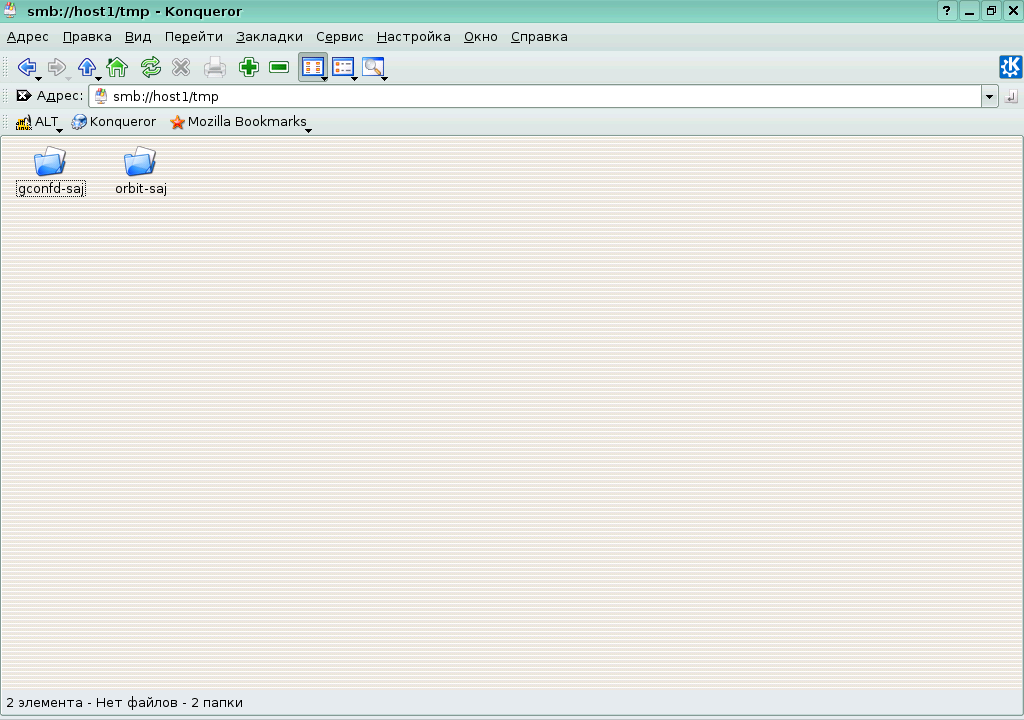Decrease icon size with green minus

pyautogui.click(x=277, y=67)
